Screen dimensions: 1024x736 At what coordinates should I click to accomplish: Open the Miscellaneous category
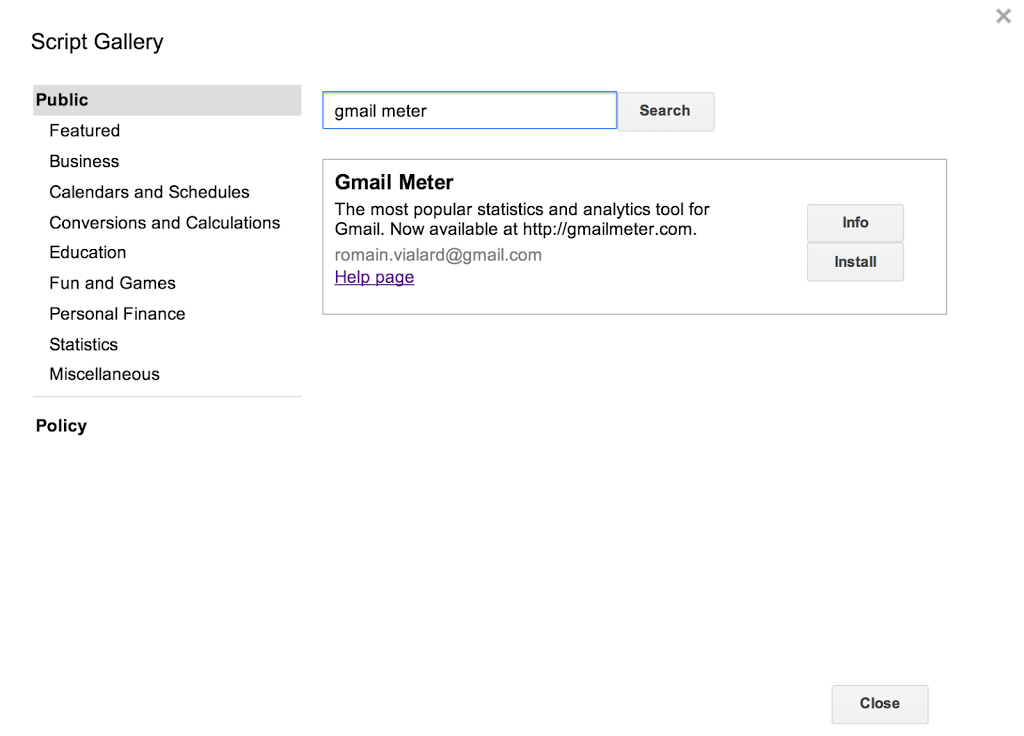click(104, 374)
